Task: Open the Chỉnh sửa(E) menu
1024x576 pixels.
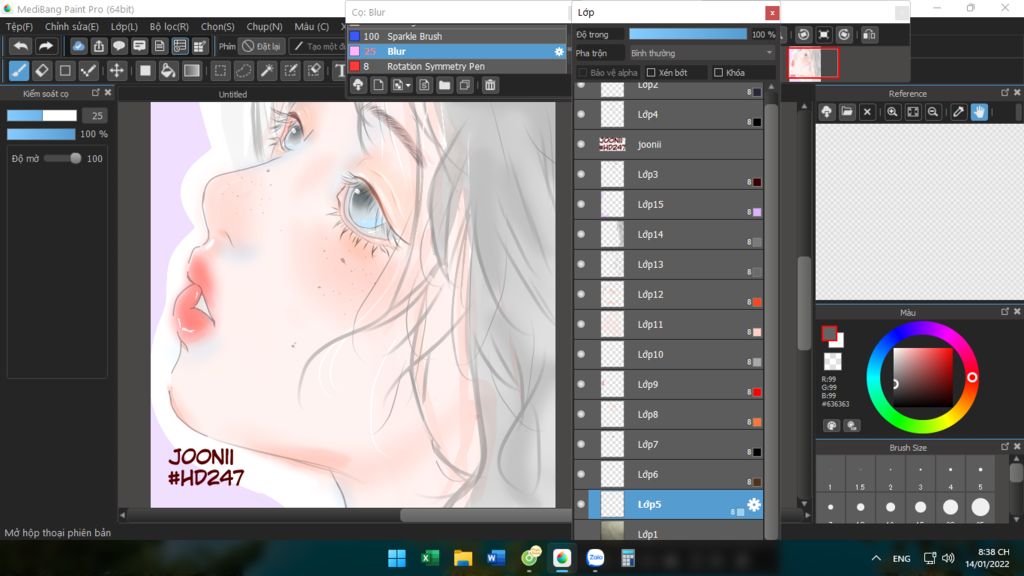Action: coord(72,27)
